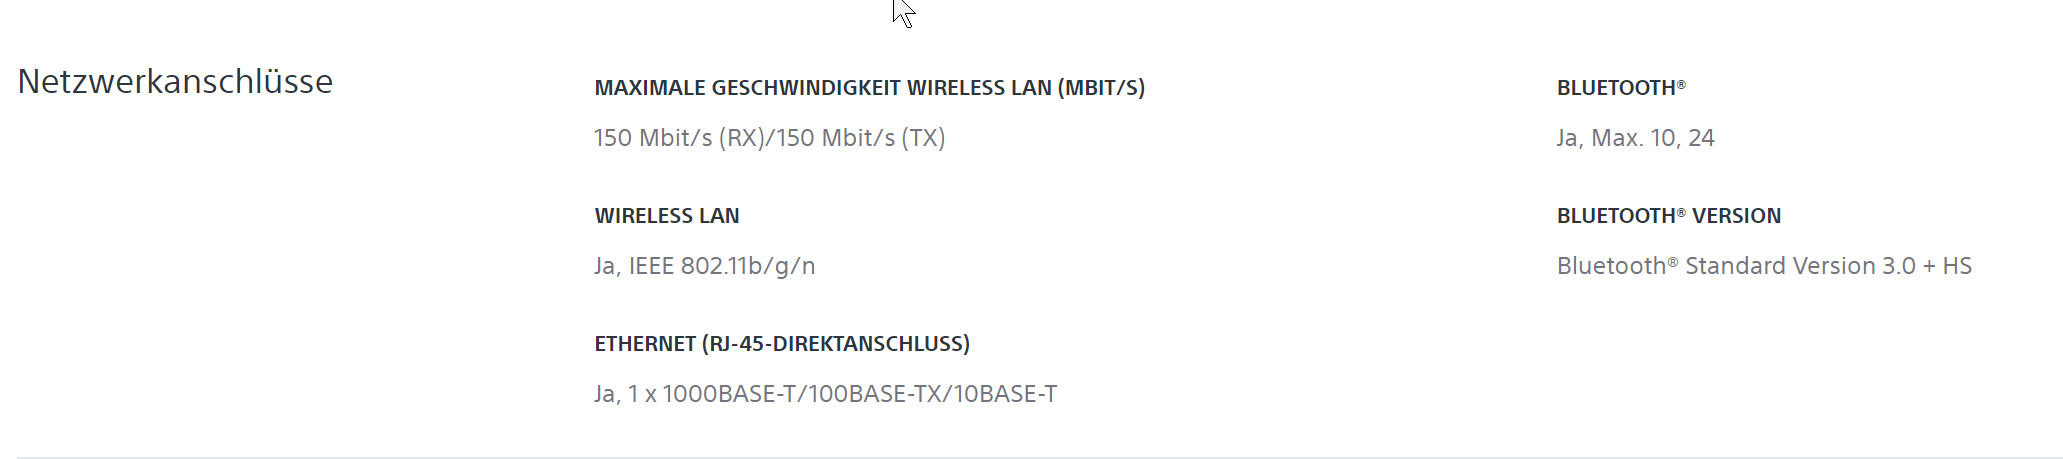Select the Ethernet (RJ-45-Direktanschluss) label
Screen dimensions: 2063x459
(x=782, y=344)
